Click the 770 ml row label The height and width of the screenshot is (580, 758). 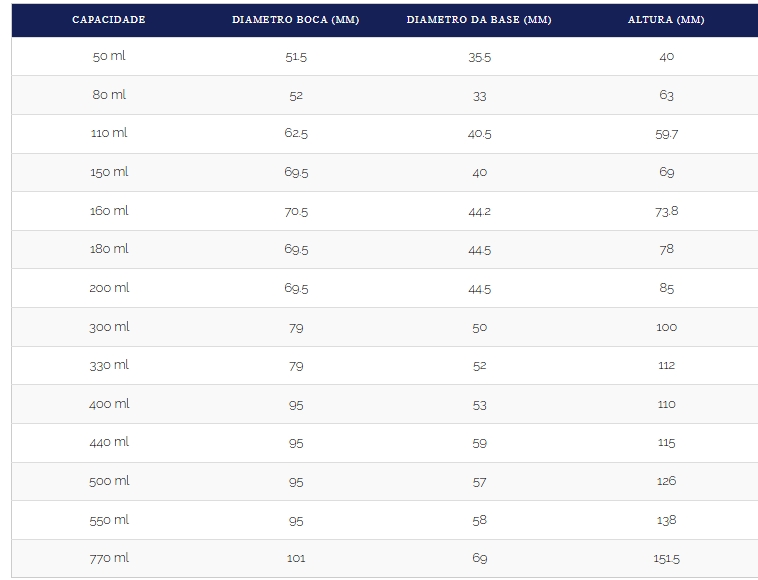pos(109,558)
